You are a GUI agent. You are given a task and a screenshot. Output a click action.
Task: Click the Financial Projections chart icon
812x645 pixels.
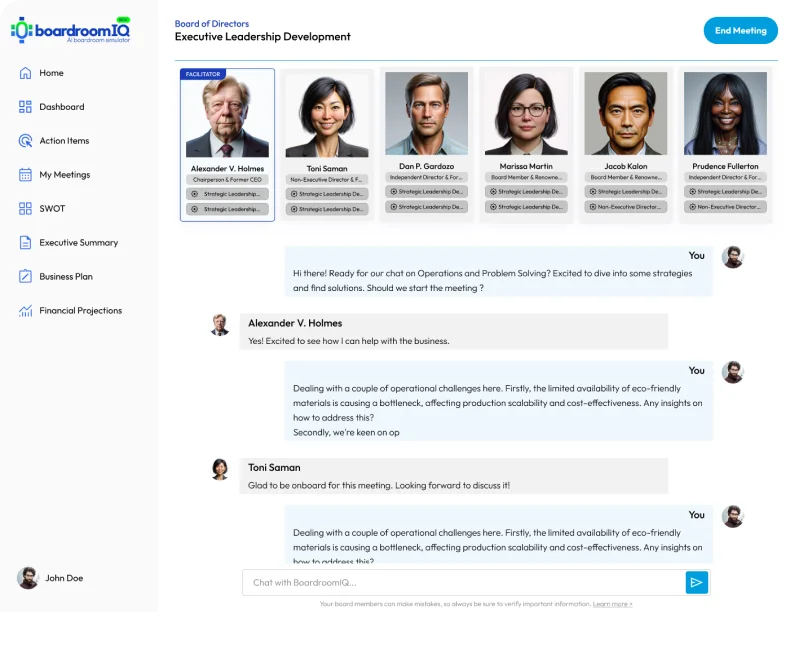25,311
